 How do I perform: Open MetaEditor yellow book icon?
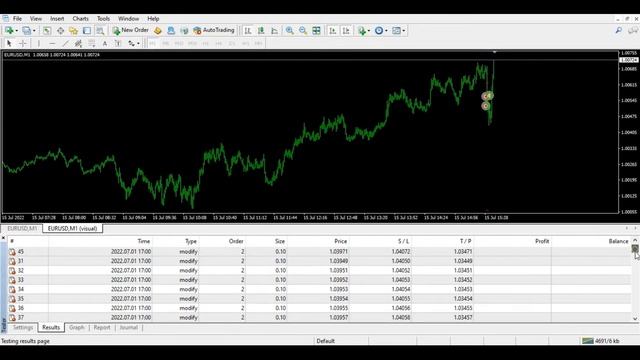click(158, 31)
